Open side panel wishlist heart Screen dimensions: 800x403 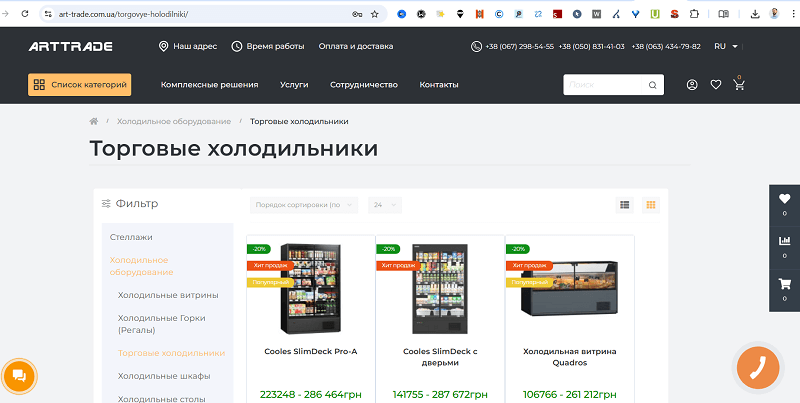pyautogui.click(x=785, y=199)
